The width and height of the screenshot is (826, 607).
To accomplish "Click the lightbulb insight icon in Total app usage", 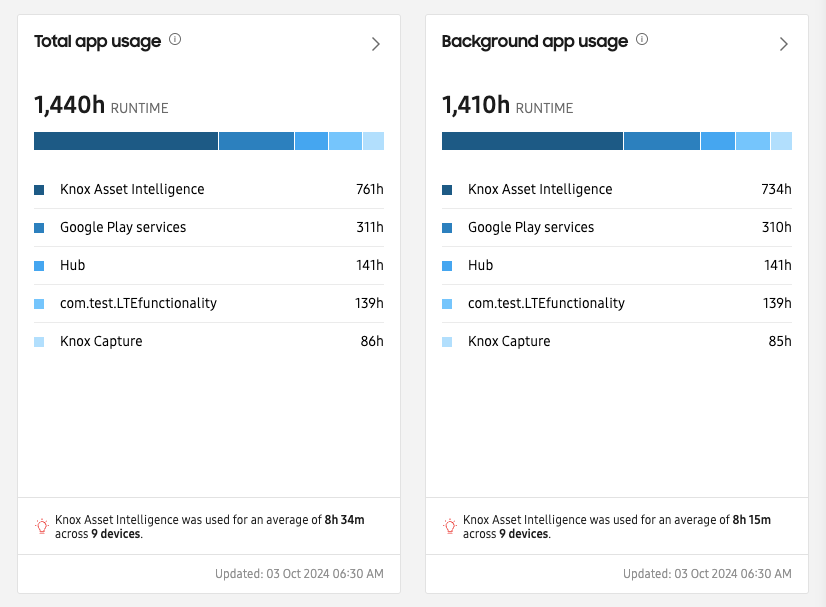I will point(42,526).
